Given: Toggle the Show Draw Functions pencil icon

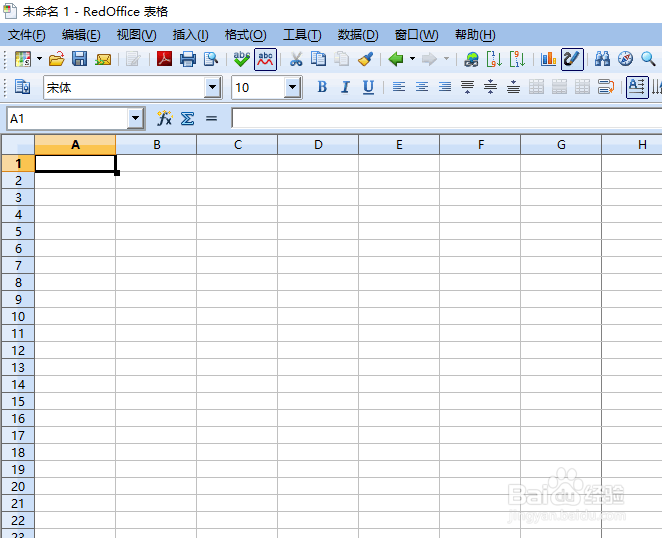Looking at the screenshot, I should click(572, 59).
